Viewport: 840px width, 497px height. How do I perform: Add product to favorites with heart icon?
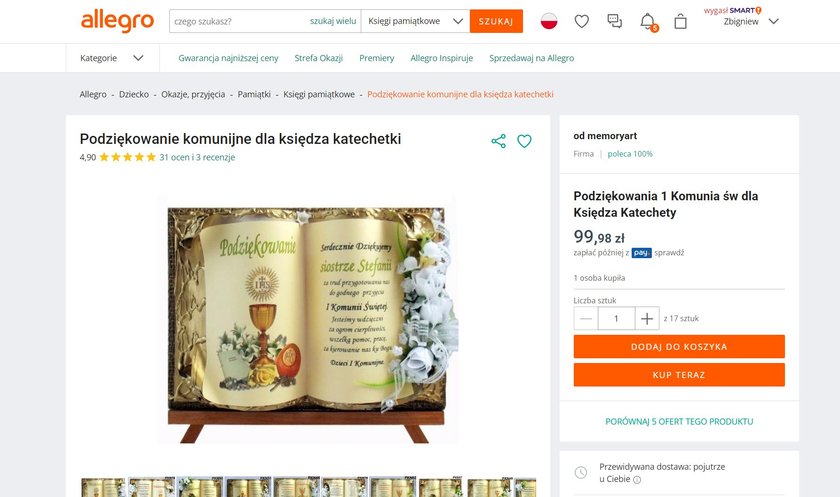coord(524,141)
